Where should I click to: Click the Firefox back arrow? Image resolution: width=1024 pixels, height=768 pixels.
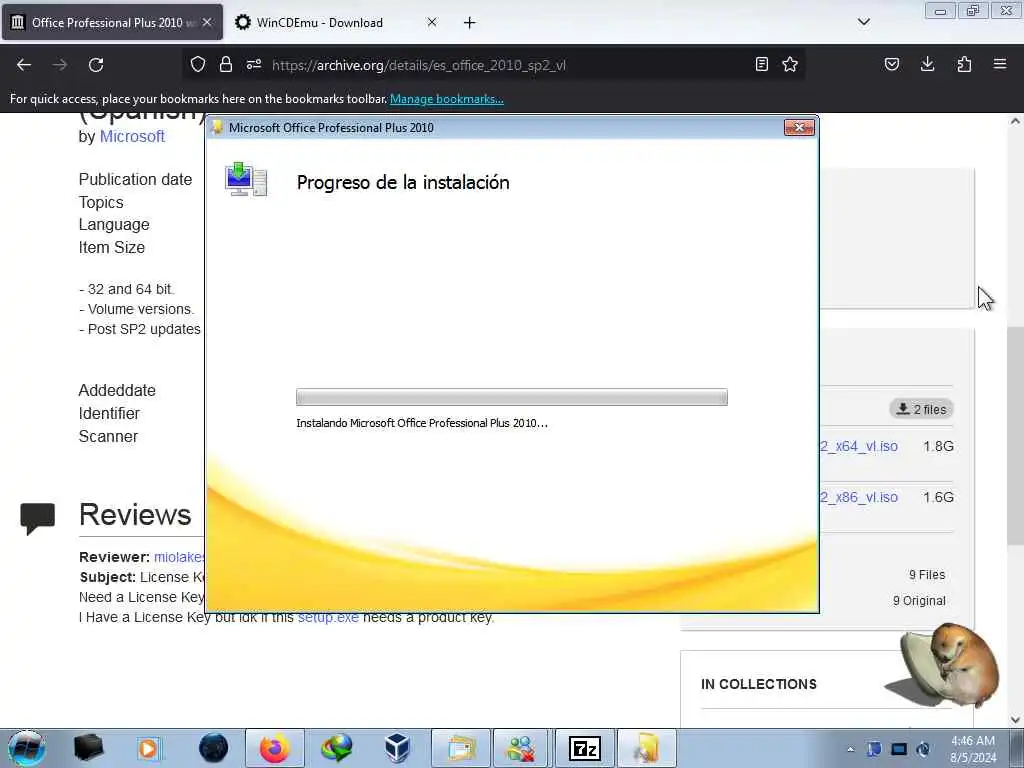pos(24,65)
